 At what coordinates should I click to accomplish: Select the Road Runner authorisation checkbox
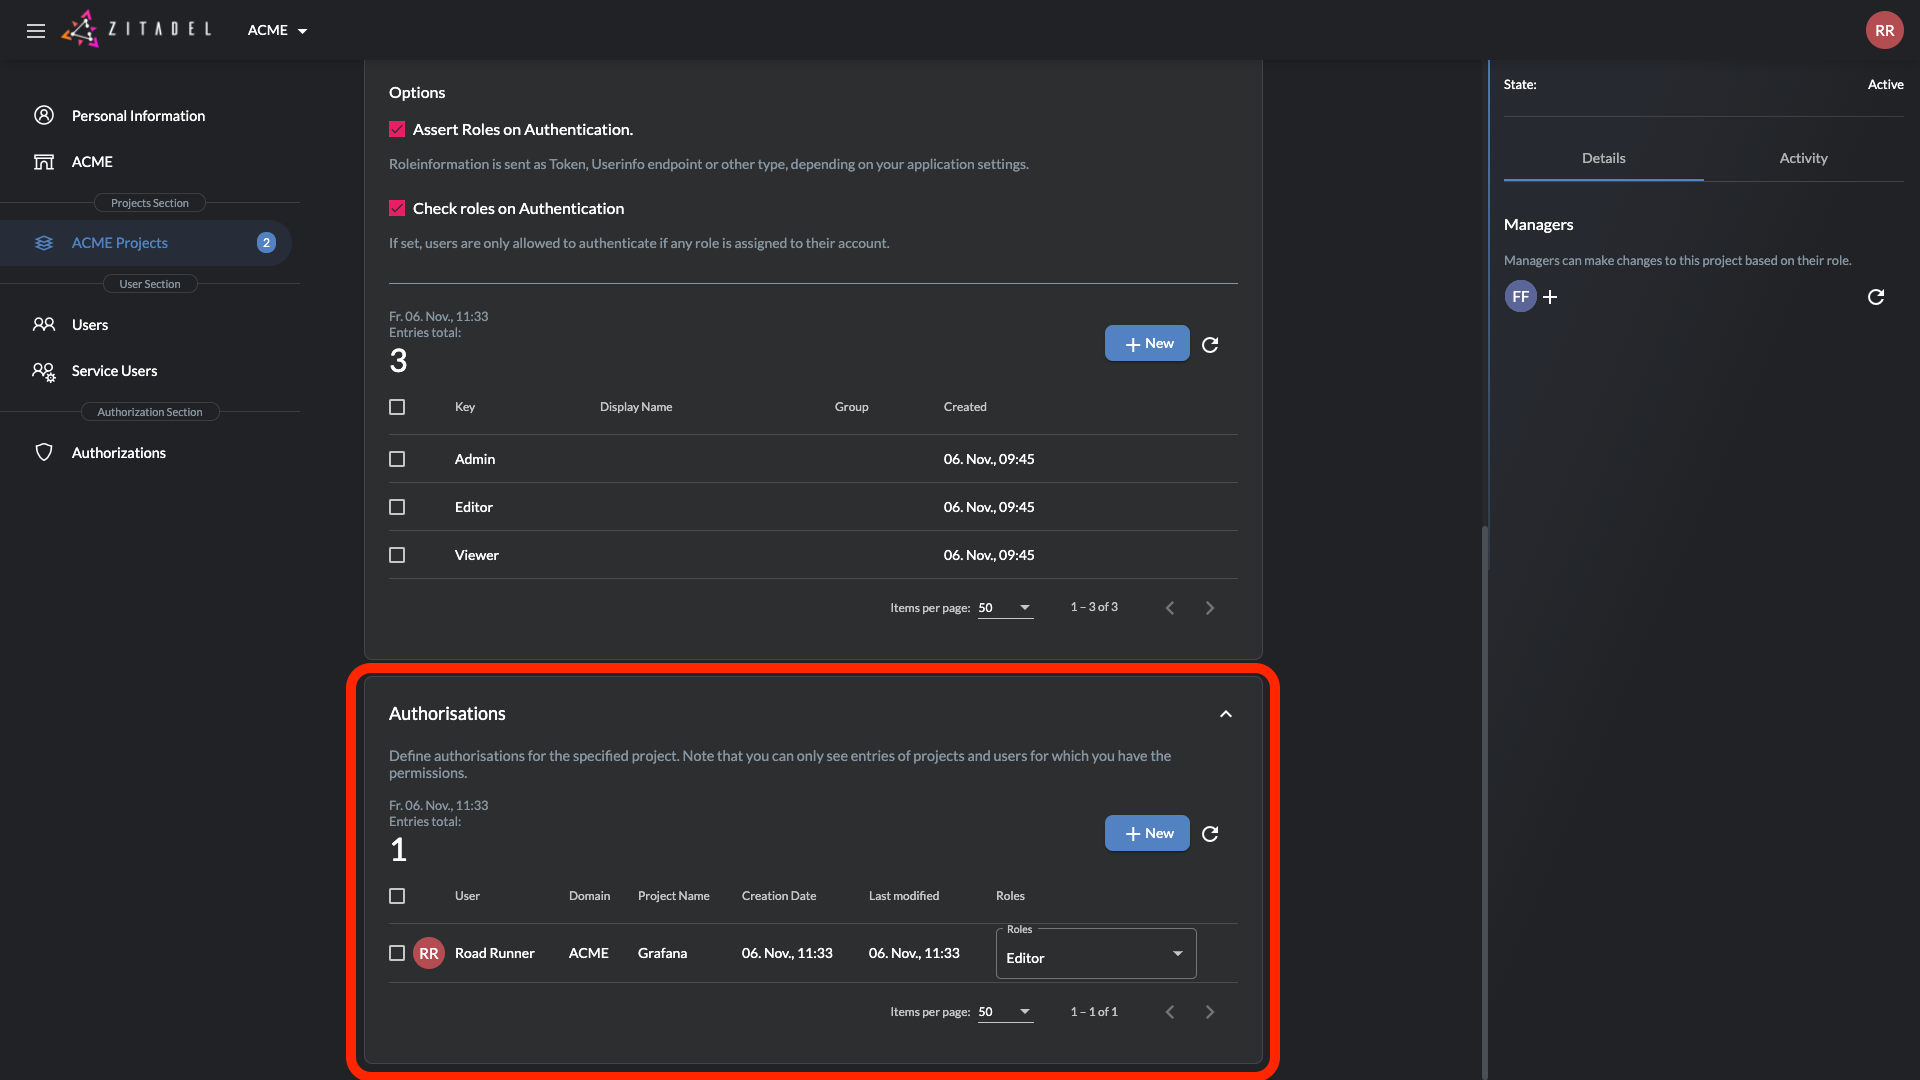(397, 953)
